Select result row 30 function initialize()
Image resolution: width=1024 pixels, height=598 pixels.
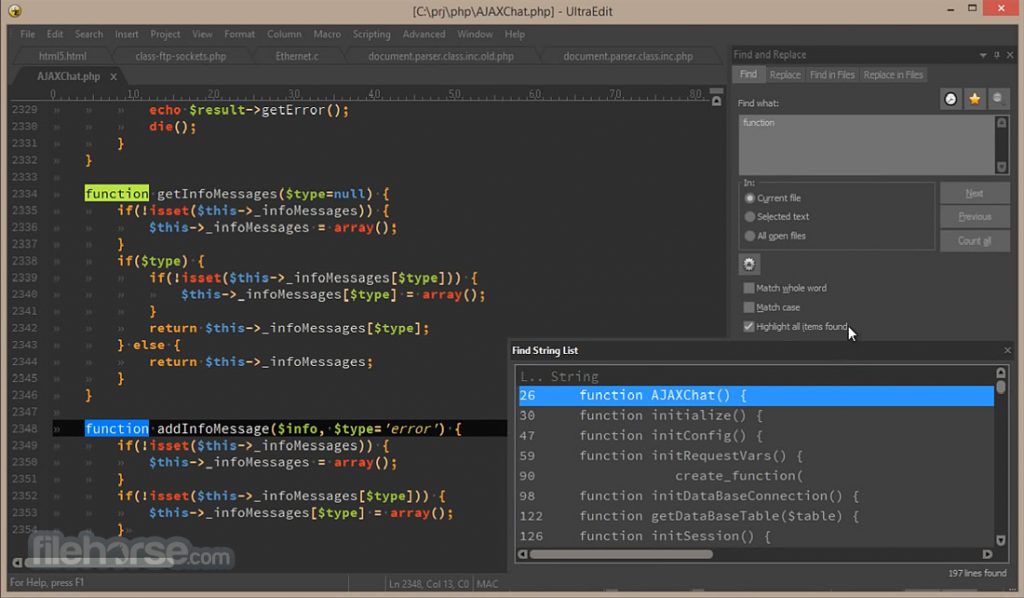756,415
